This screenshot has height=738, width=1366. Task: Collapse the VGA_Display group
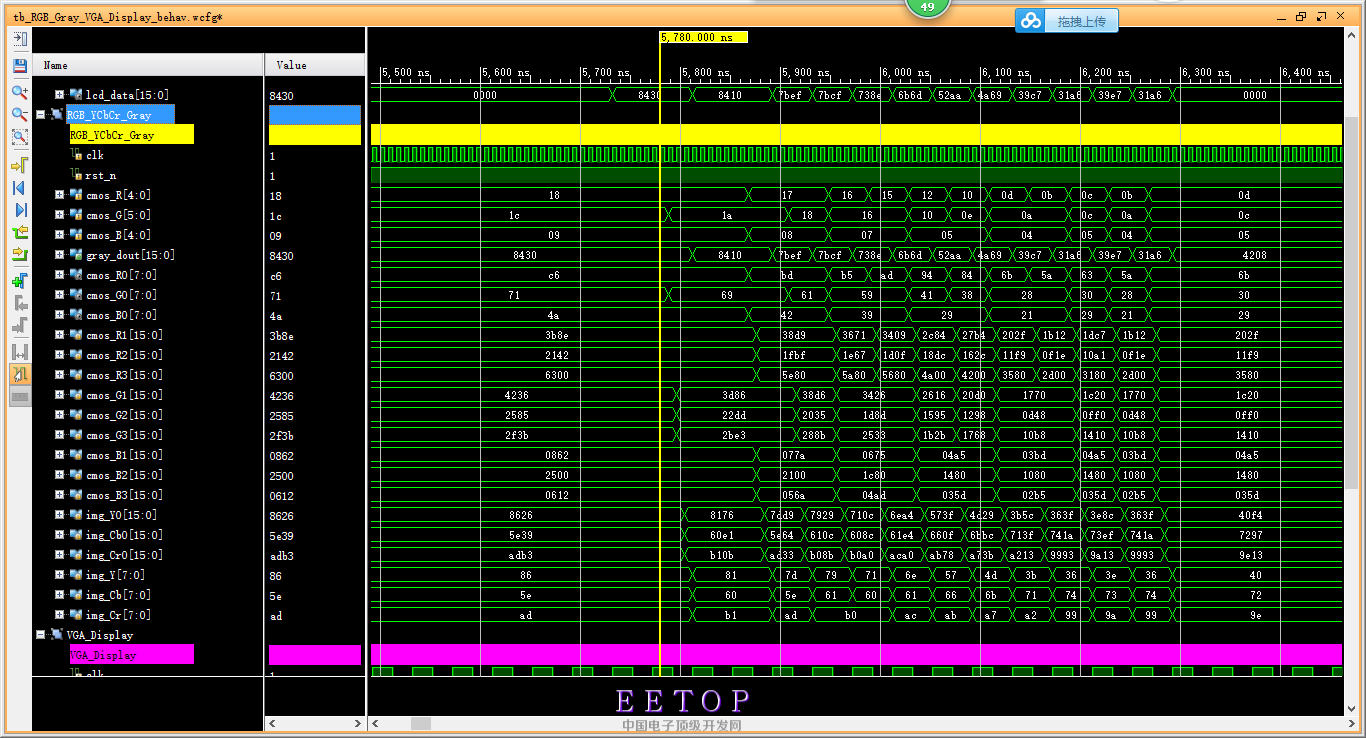point(41,635)
